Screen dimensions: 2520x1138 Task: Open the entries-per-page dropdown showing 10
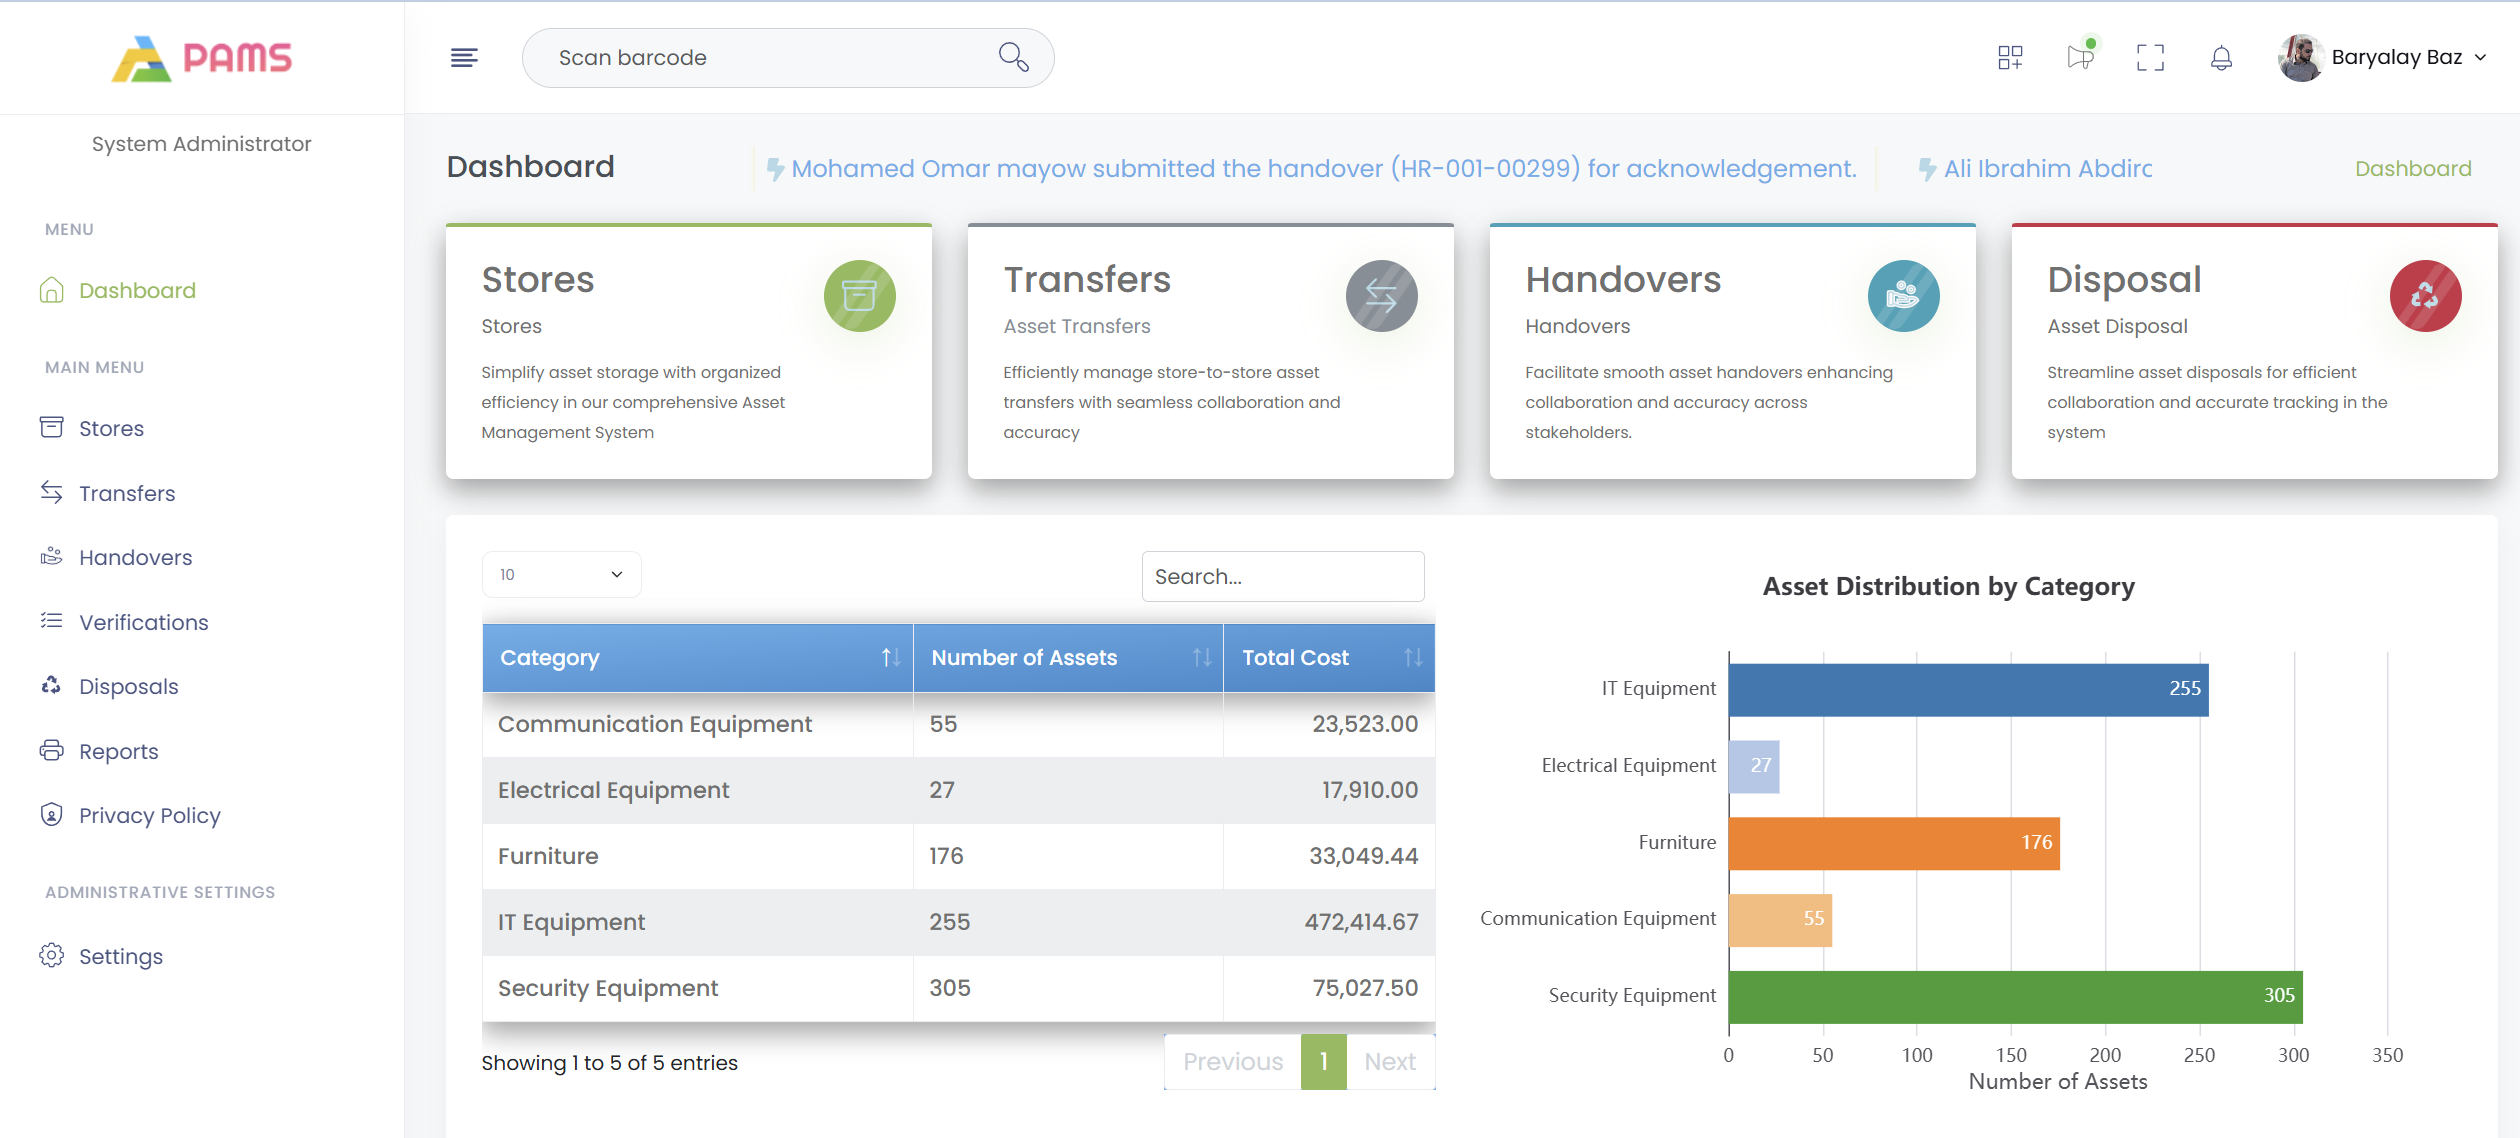click(561, 575)
